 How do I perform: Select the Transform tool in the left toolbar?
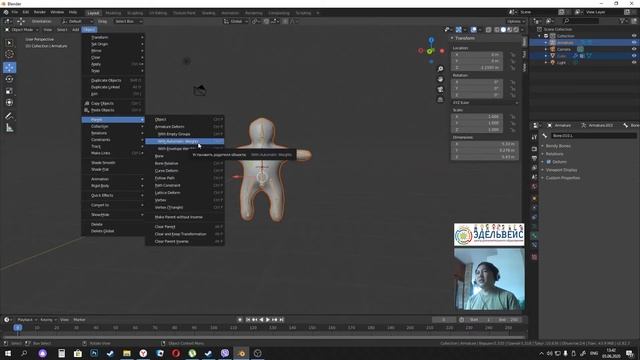coord(9,102)
